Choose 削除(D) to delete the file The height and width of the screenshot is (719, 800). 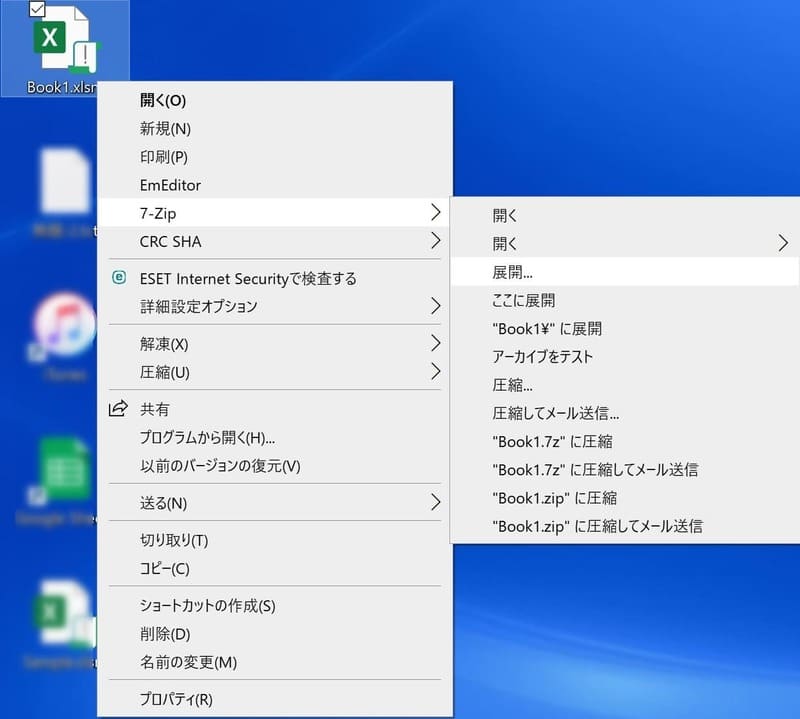[275, 634]
